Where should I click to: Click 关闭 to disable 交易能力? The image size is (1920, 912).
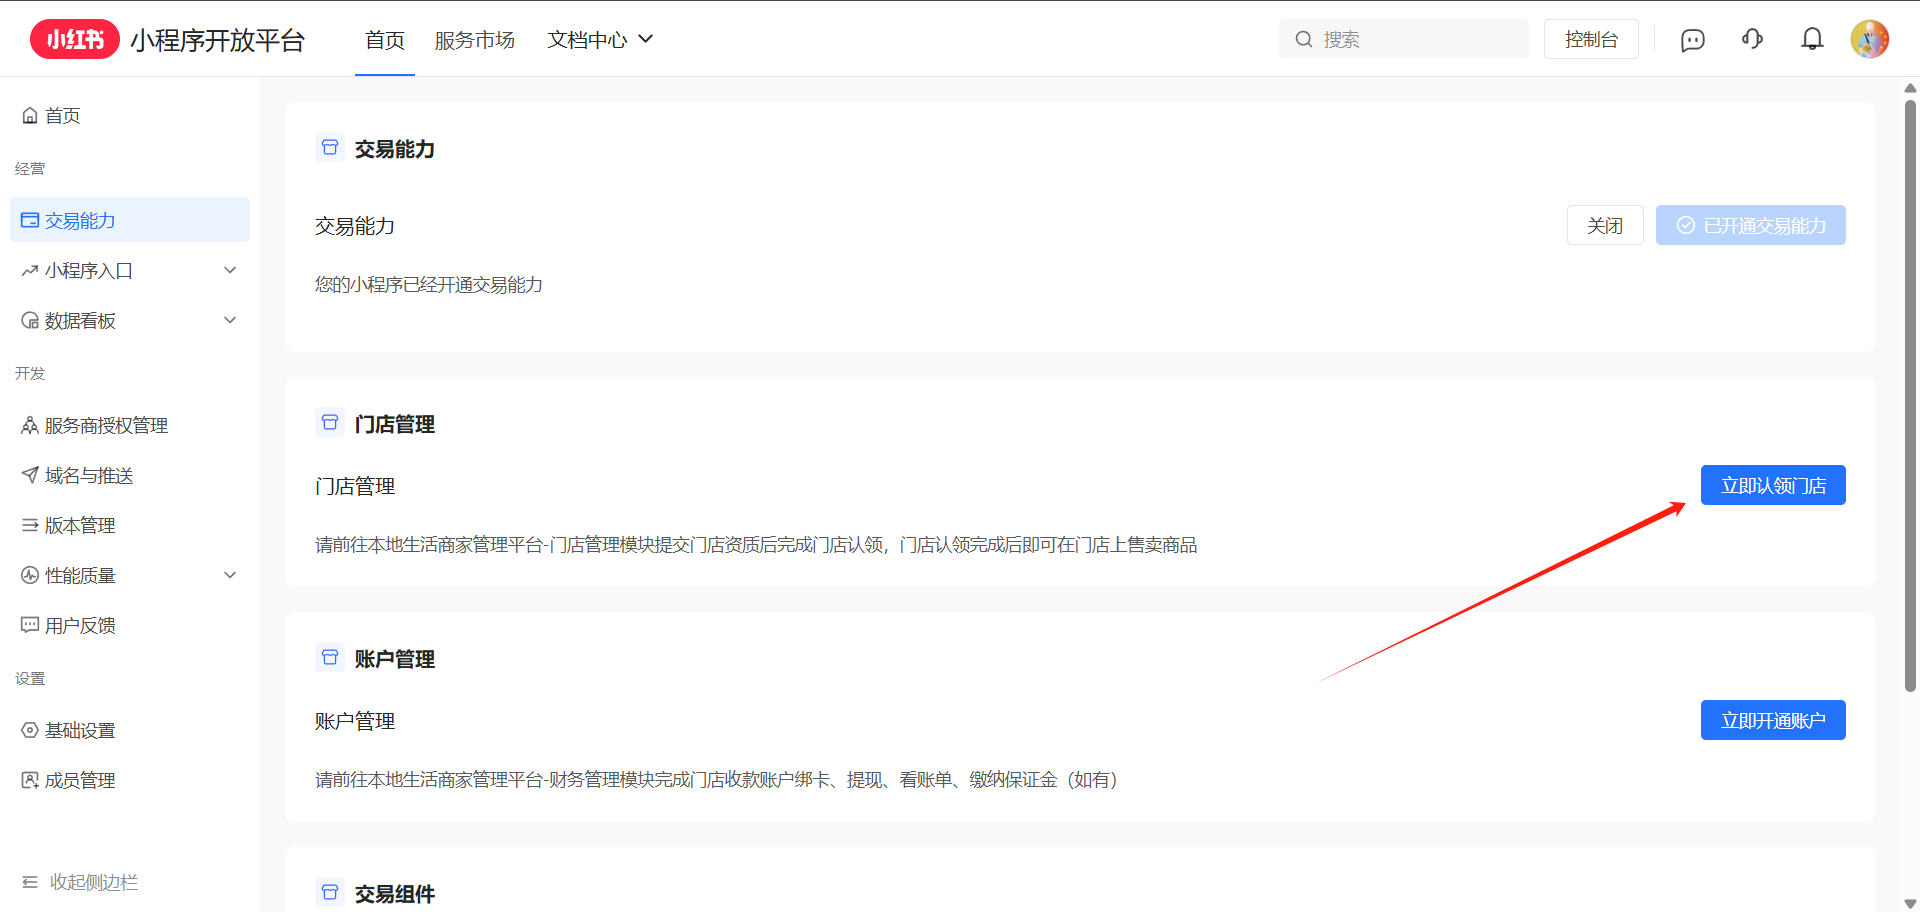1604,226
